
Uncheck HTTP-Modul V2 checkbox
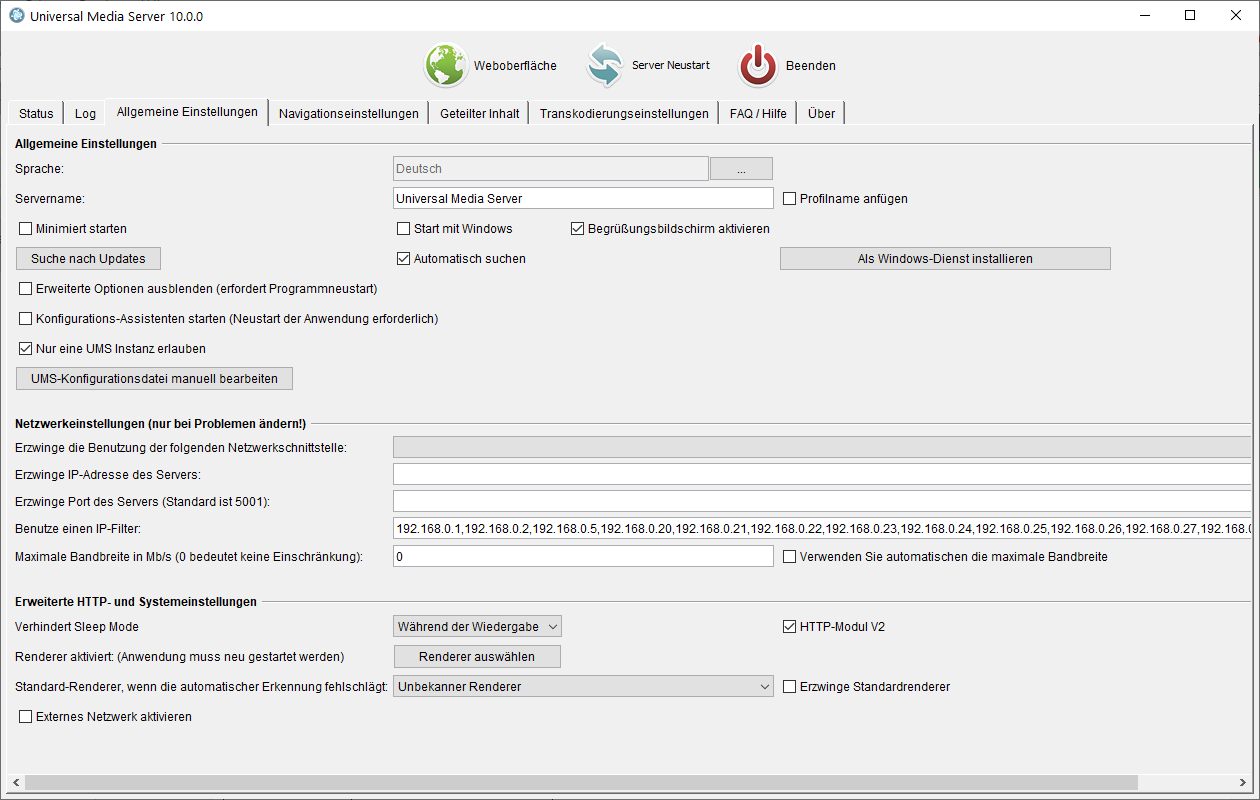click(x=790, y=627)
